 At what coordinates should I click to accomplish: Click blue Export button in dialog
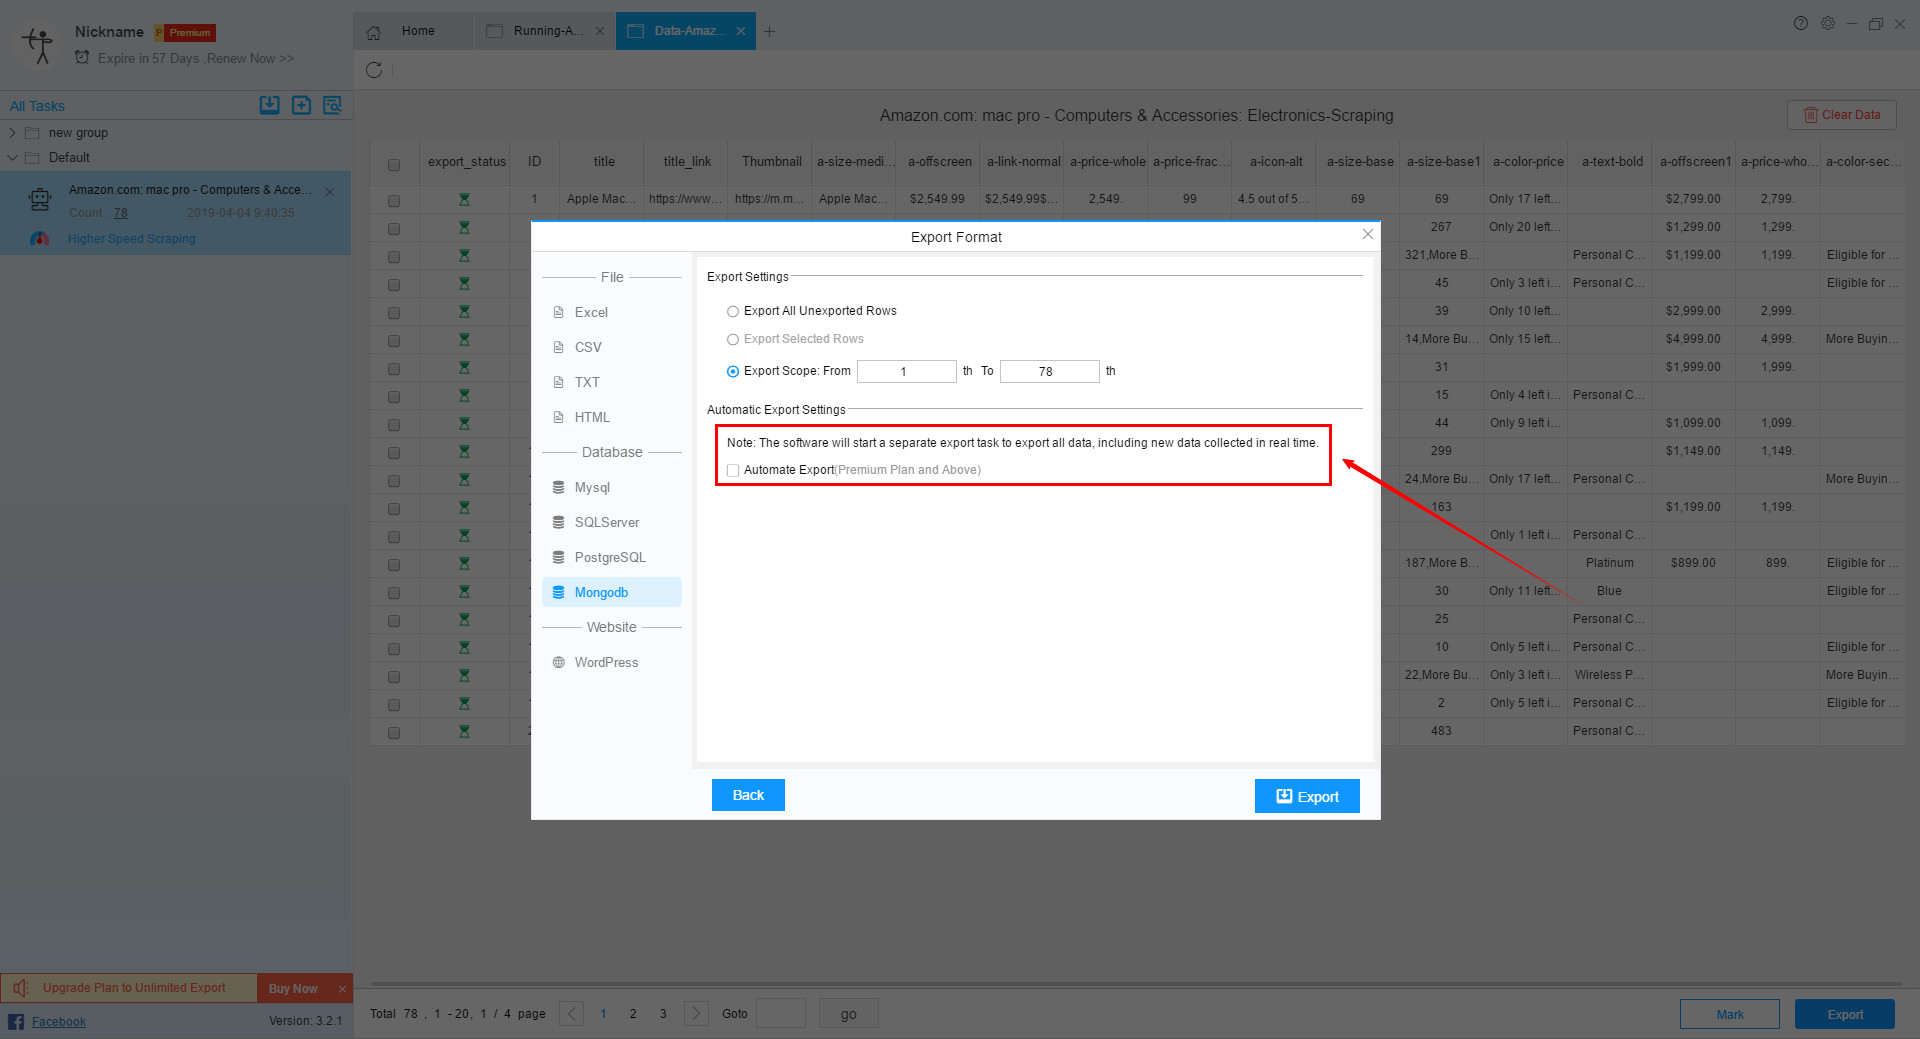pos(1307,796)
